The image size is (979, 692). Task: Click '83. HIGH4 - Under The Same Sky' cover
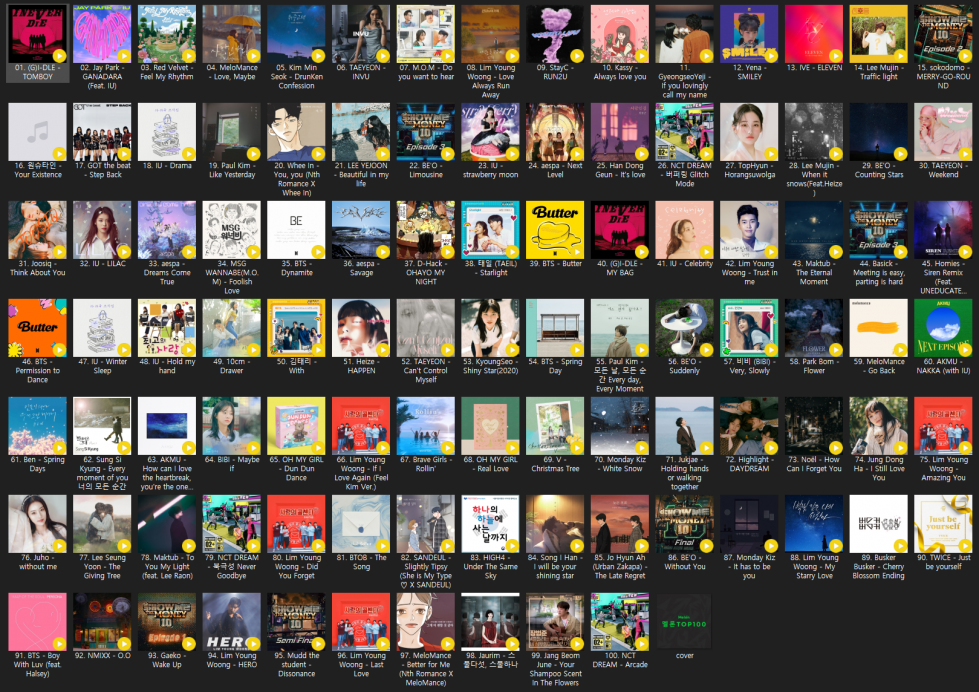coord(490,524)
